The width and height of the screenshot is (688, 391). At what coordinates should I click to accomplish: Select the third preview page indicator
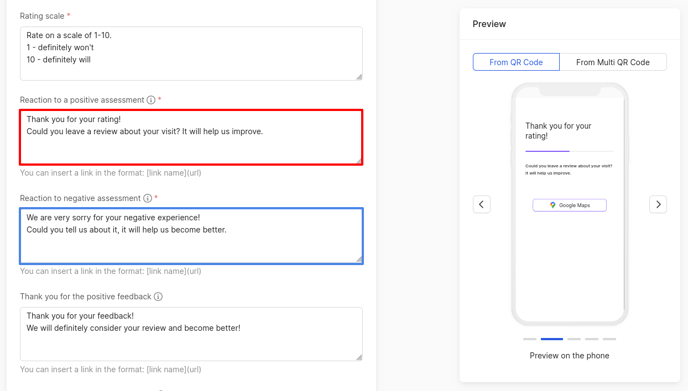pyautogui.click(x=574, y=339)
